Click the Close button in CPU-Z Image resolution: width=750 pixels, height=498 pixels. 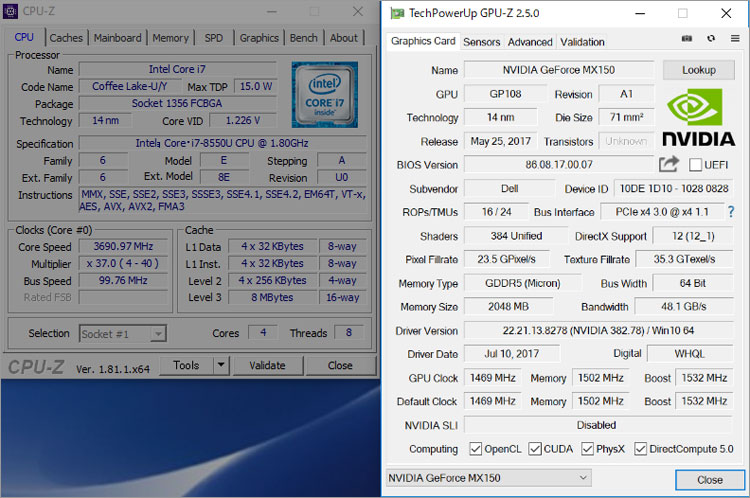tap(340, 365)
